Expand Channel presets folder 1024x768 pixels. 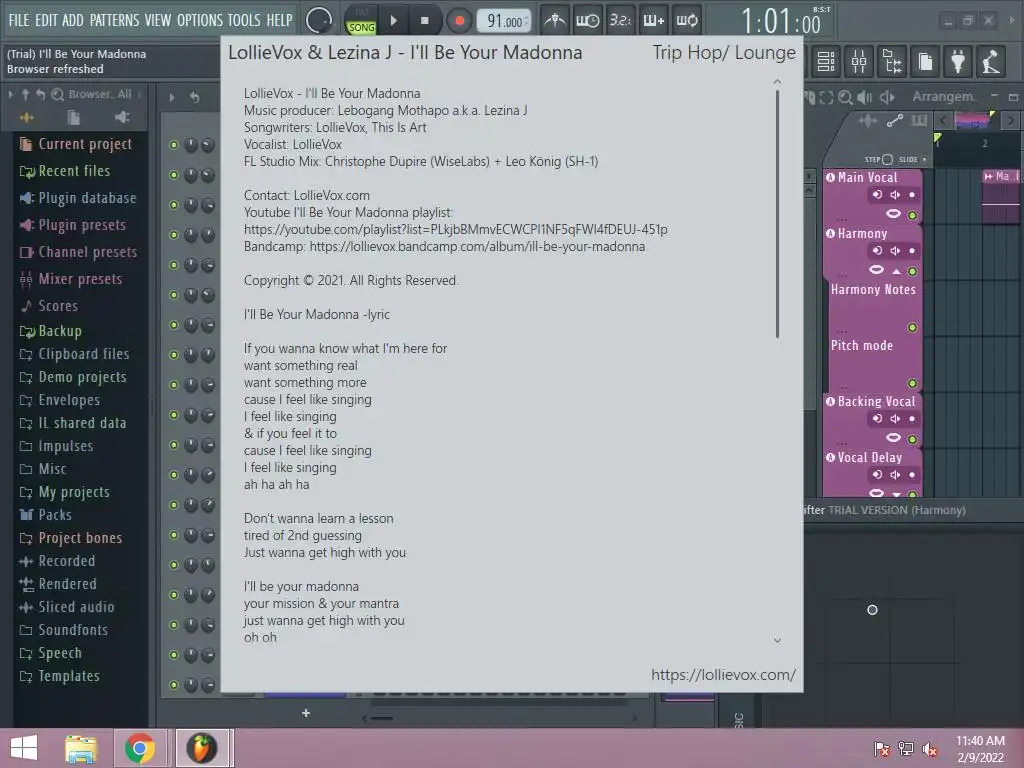(x=78, y=252)
